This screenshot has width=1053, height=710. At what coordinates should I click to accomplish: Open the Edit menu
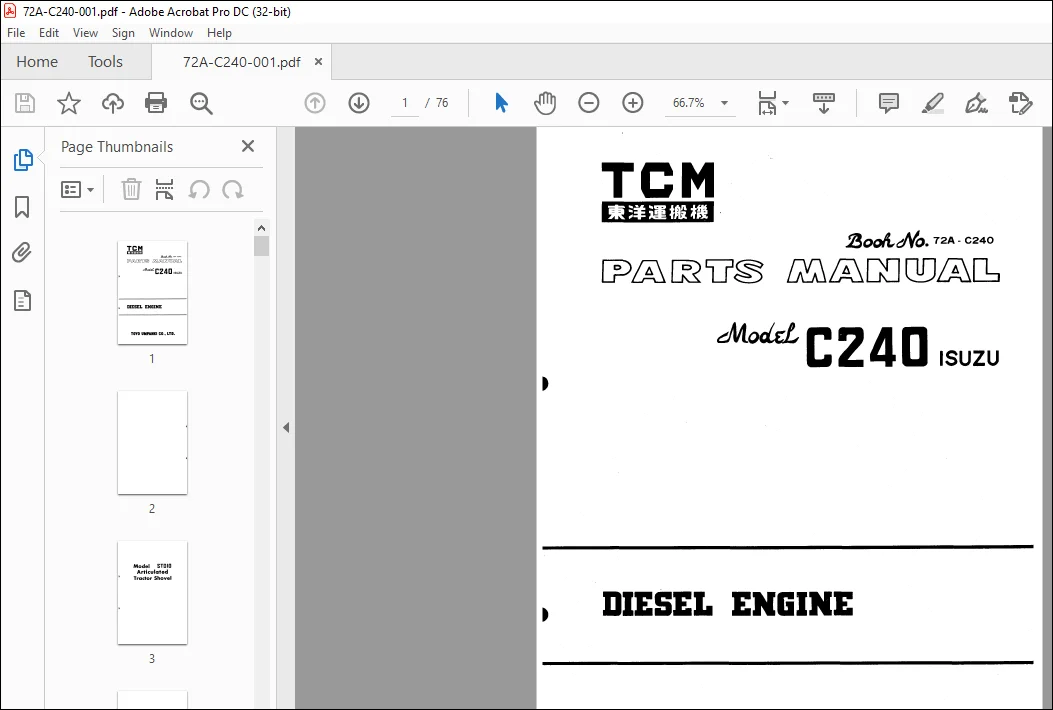[49, 33]
